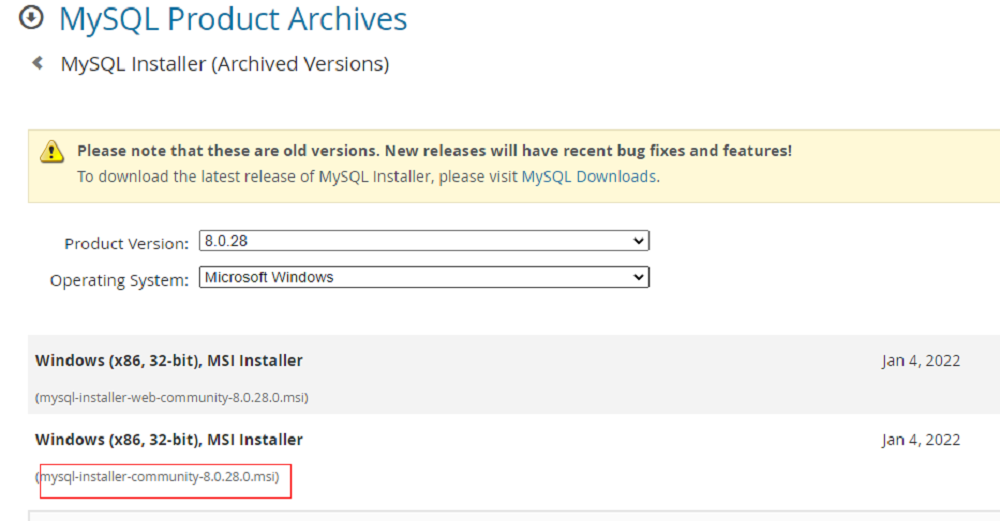The width and height of the screenshot is (1000, 521).
Task: Follow the MySQL Downloads link
Action: [589, 177]
